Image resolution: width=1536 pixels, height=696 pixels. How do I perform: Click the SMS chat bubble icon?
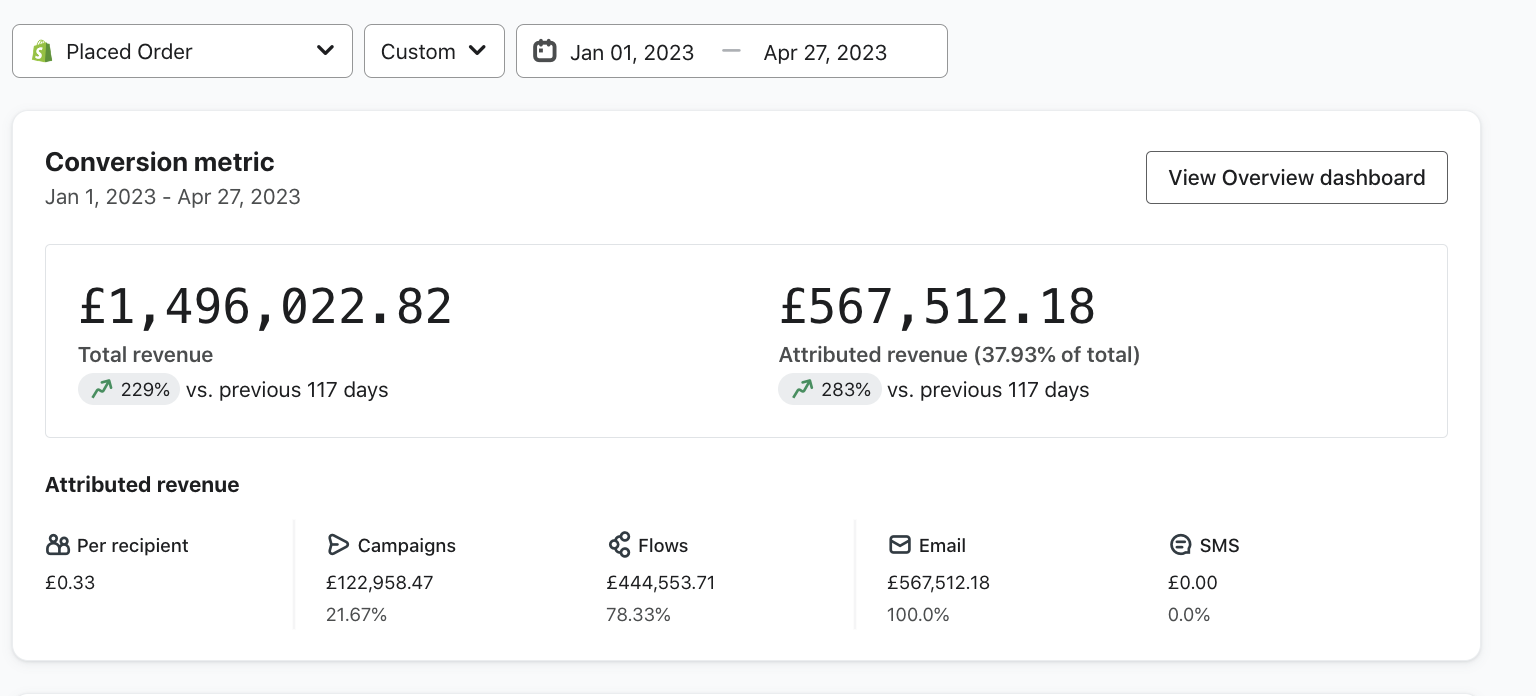pos(1180,545)
